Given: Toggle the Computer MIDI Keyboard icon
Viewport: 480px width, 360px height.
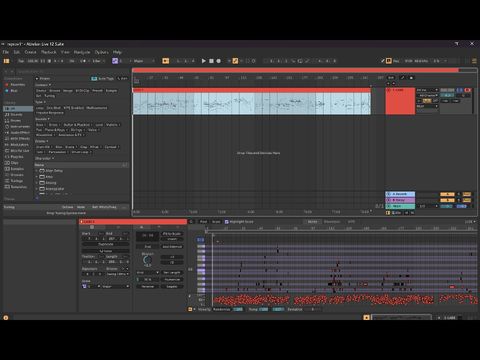Looking at the screenshot, I should tap(389, 61).
